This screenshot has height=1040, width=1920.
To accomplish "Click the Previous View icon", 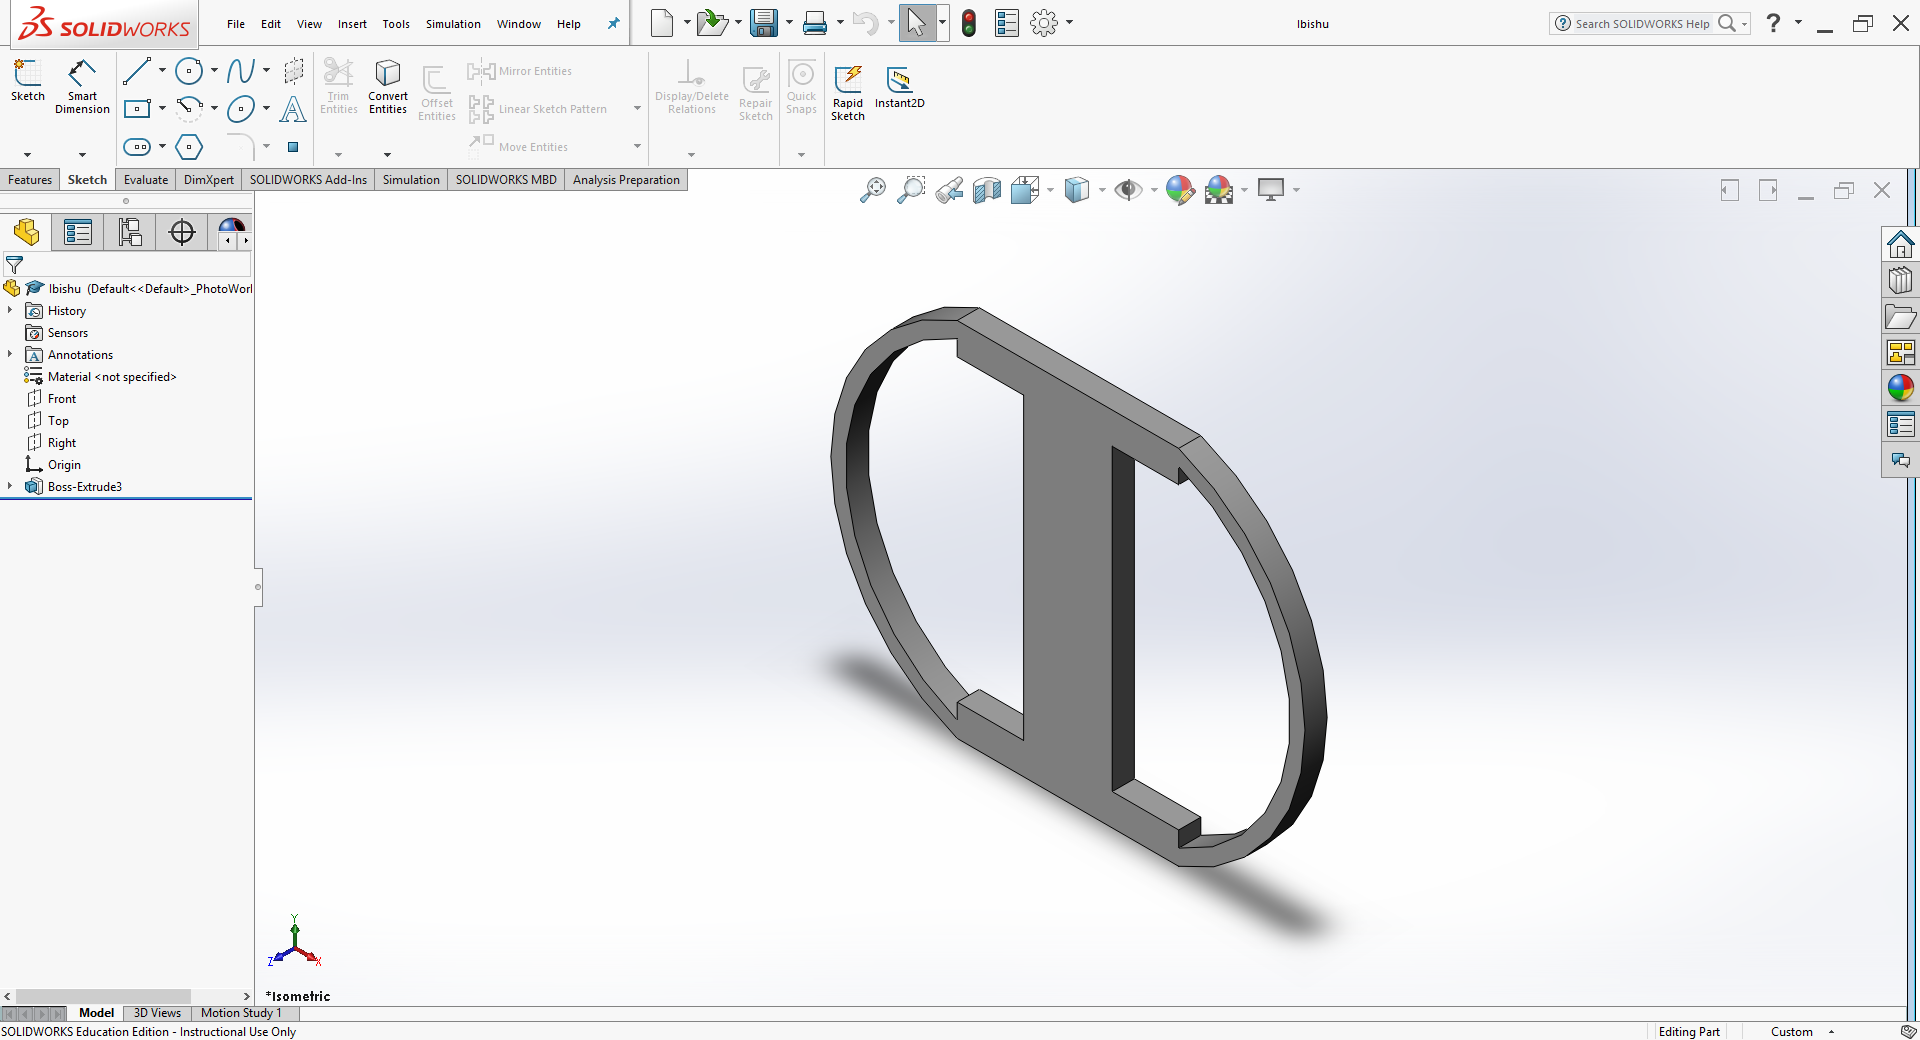I will [x=950, y=190].
